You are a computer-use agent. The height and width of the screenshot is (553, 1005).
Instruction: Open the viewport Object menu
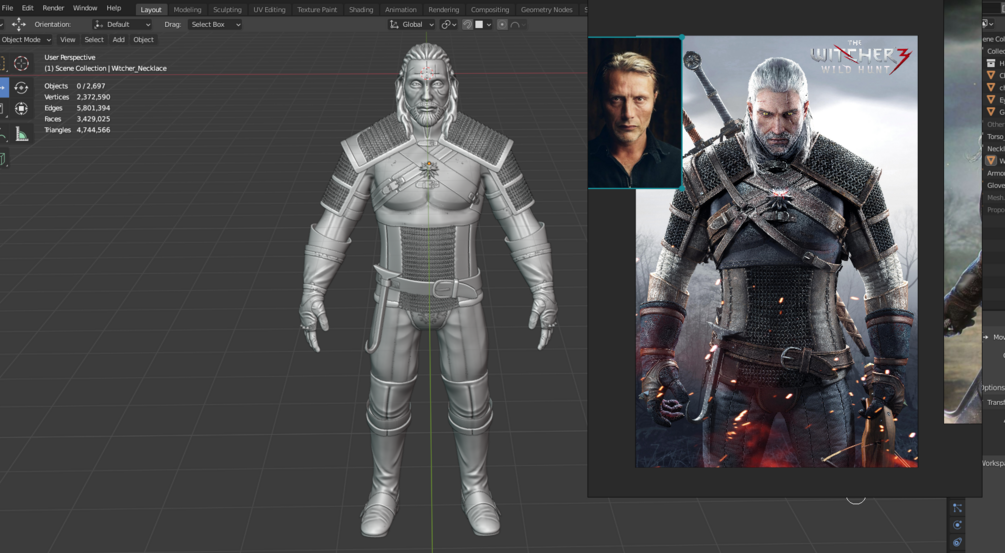tap(143, 40)
